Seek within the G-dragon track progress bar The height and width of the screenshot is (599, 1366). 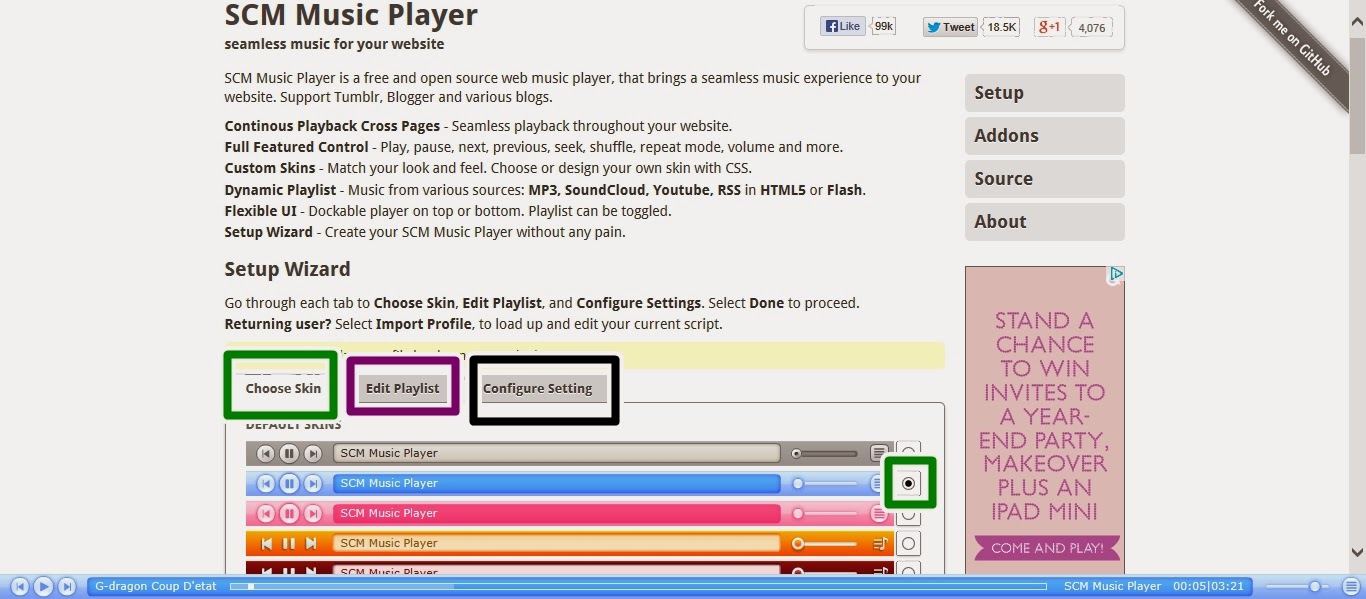pos(638,587)
